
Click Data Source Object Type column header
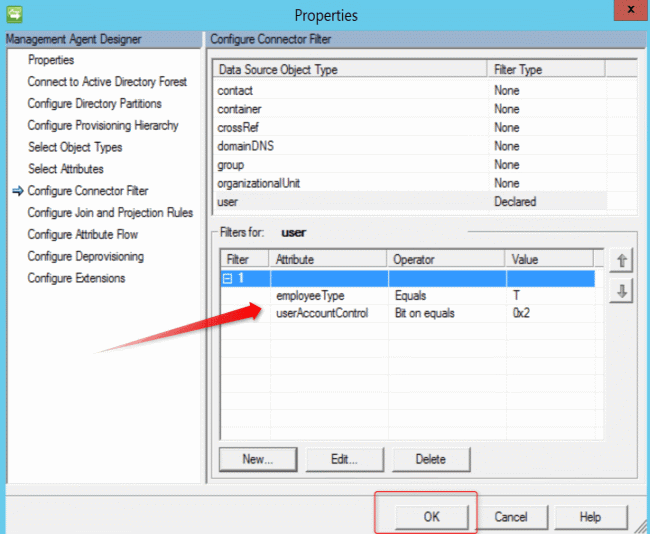coord(350,69)
